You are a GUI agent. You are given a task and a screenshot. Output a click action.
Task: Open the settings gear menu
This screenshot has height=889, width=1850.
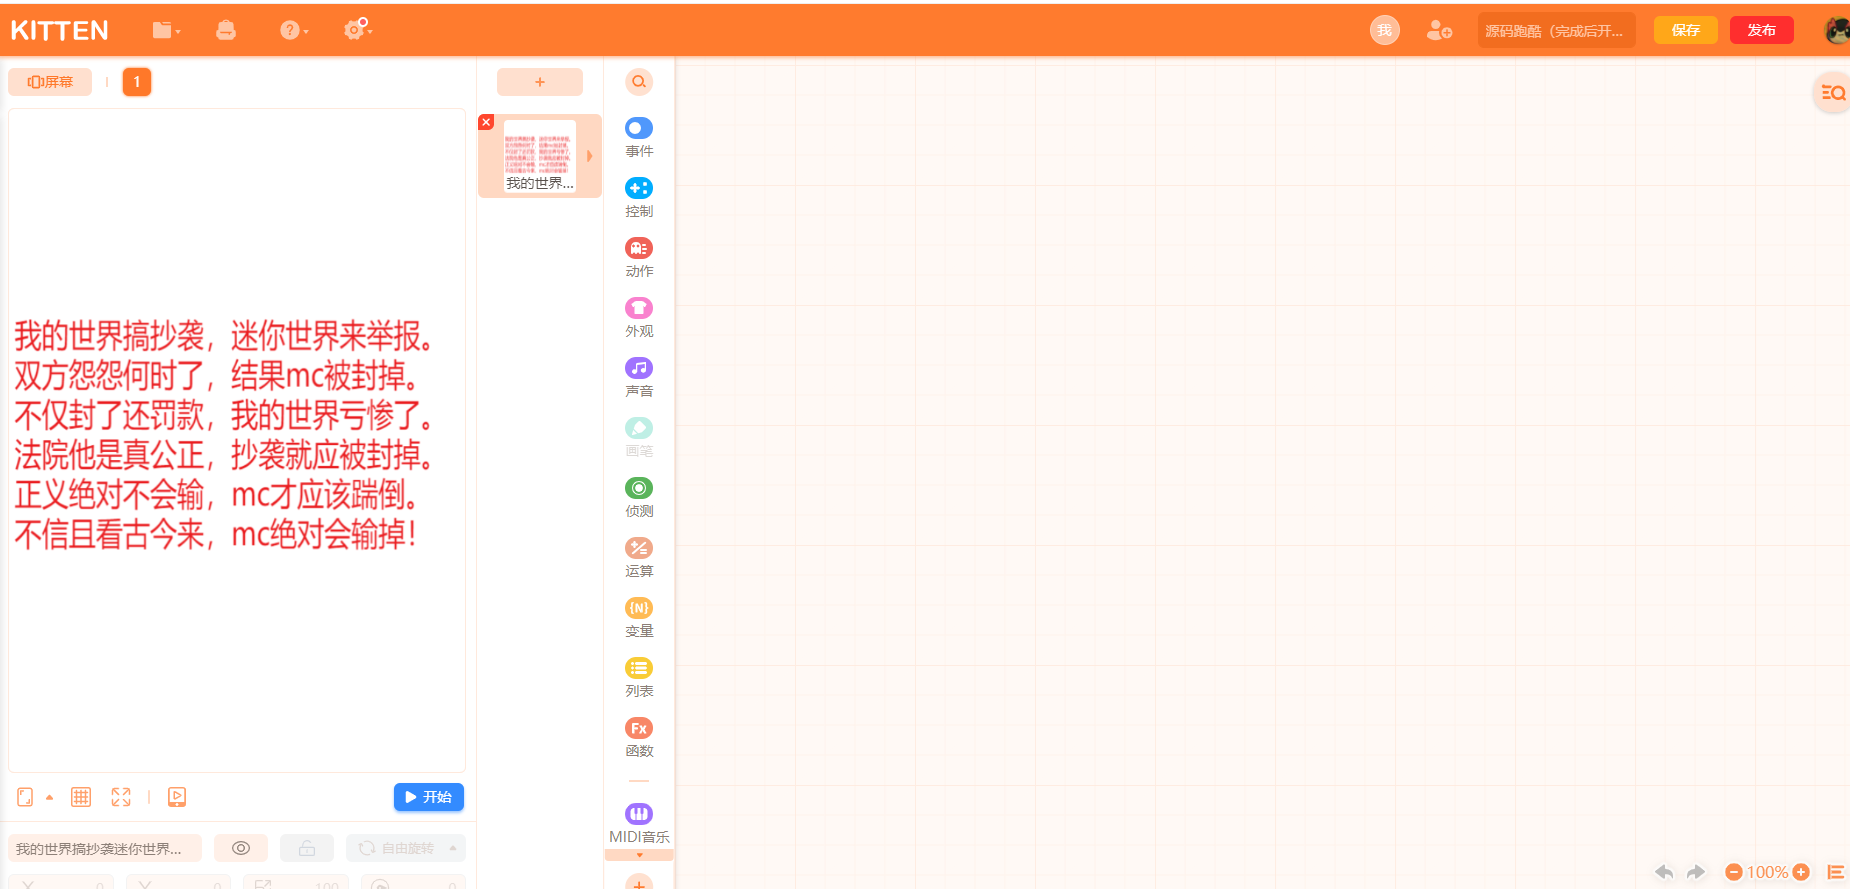tap(358, 29)
